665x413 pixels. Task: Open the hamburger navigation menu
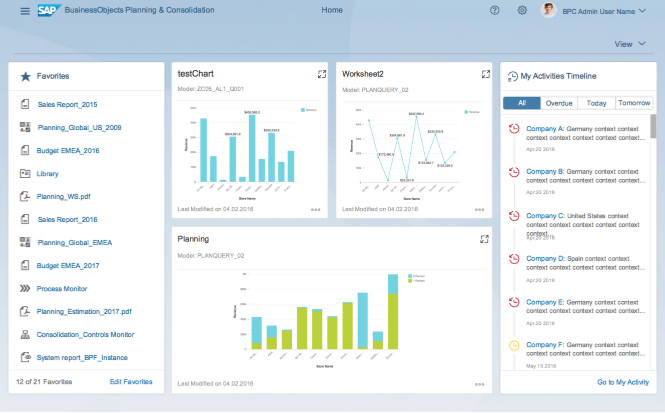[x=25, y=11]
